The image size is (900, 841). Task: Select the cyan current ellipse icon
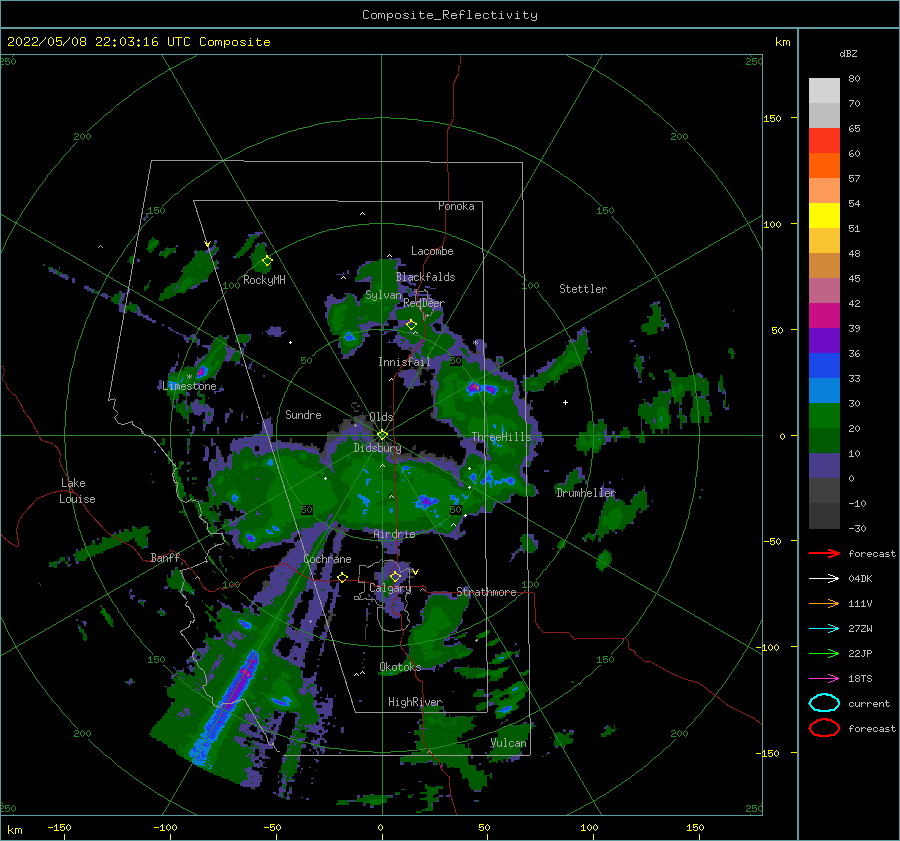click(x=824, y=703)
